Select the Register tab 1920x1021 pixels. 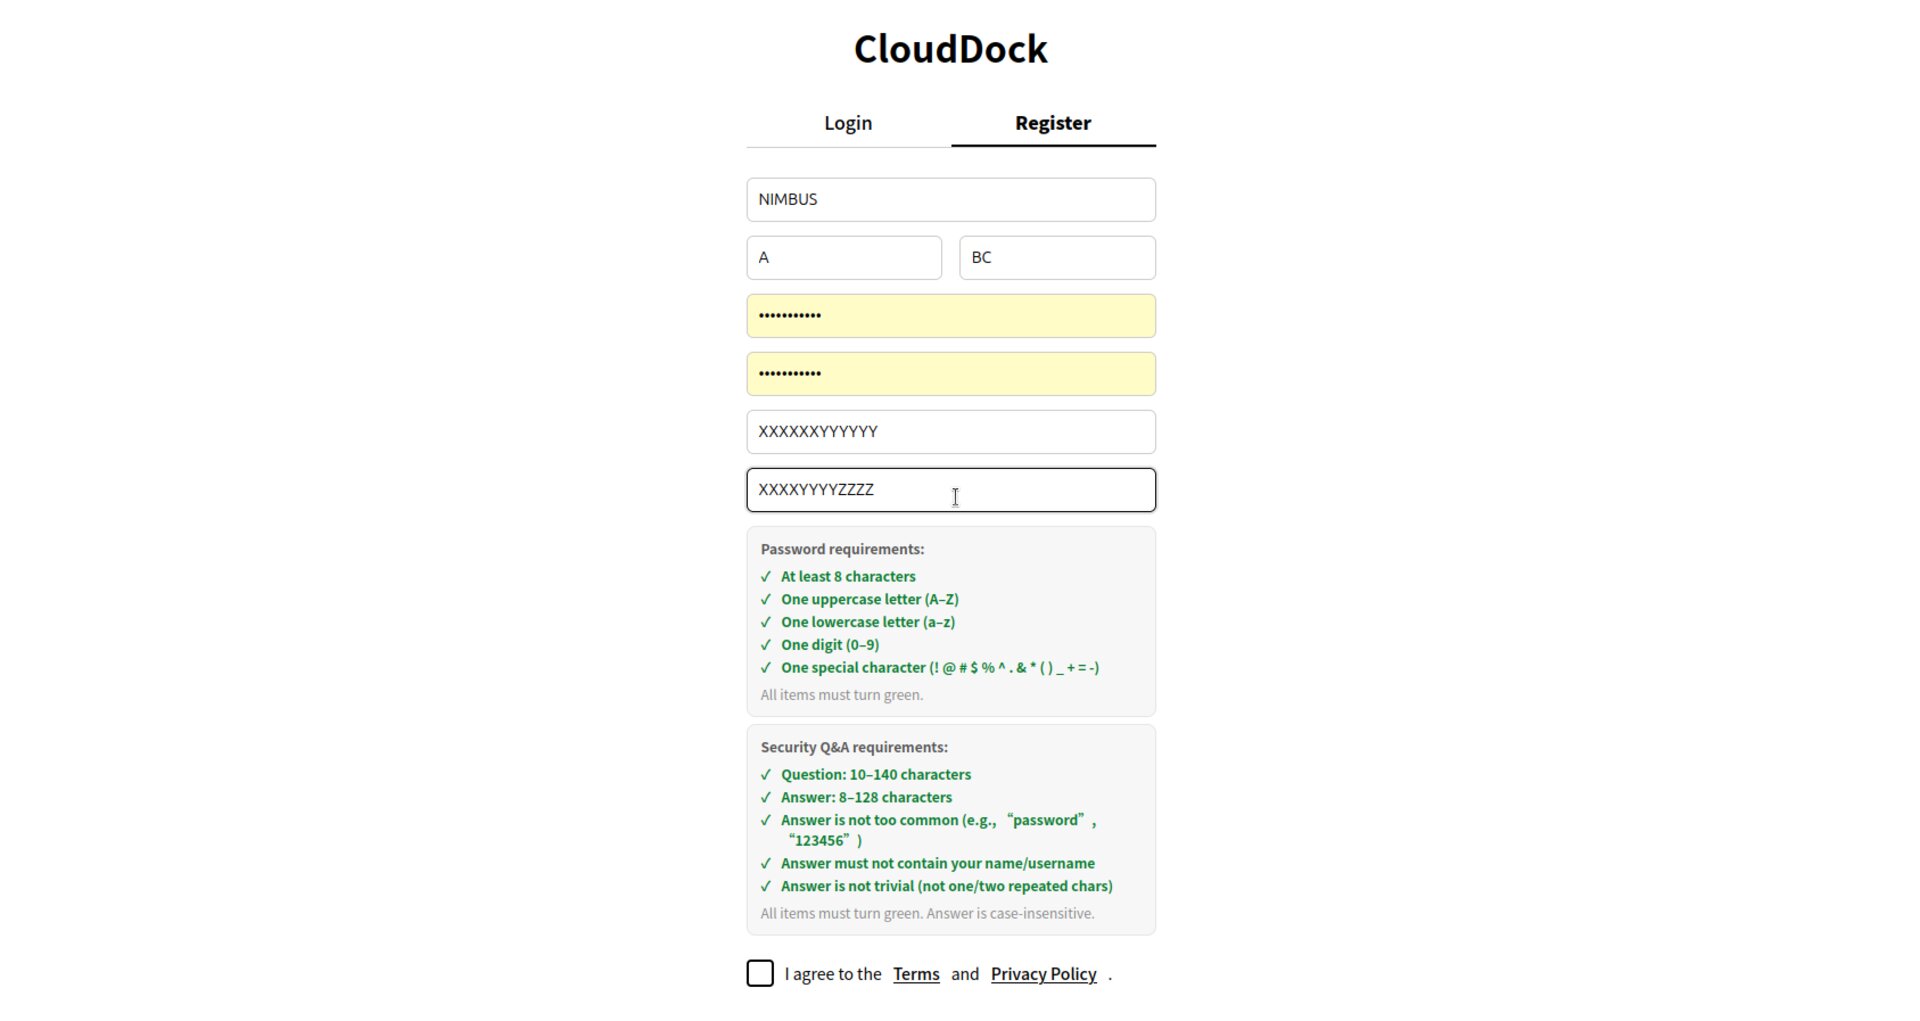pyautogui.click(x=1052, y=123)
